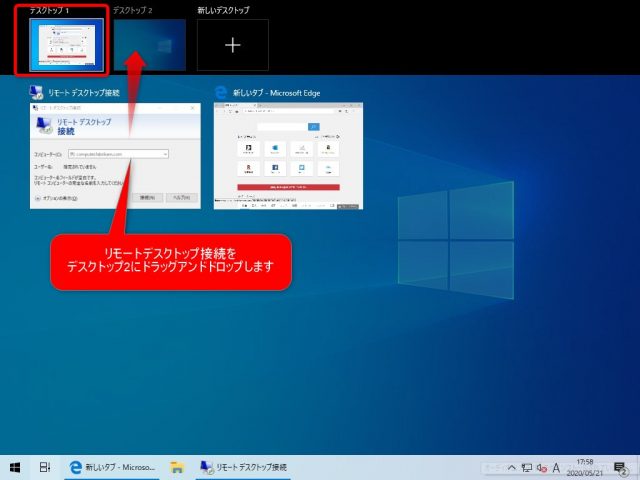The width and height of the screenshot is (640, 480).
Task: Click the Edge icon beside the new tab title
Action: point(220,93)
